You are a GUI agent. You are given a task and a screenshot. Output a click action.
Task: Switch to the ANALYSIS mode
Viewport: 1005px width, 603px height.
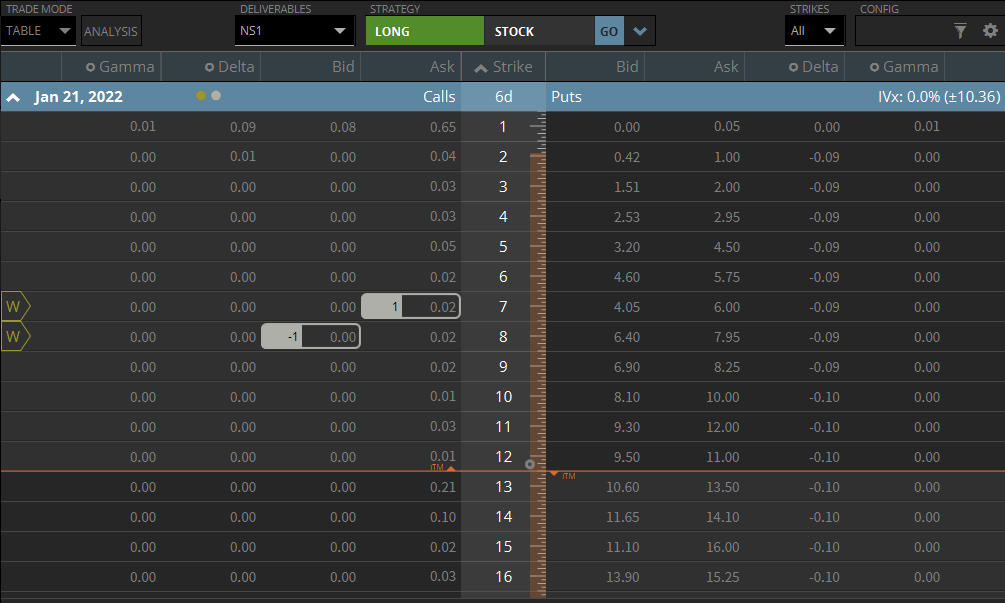click(111, 31)
